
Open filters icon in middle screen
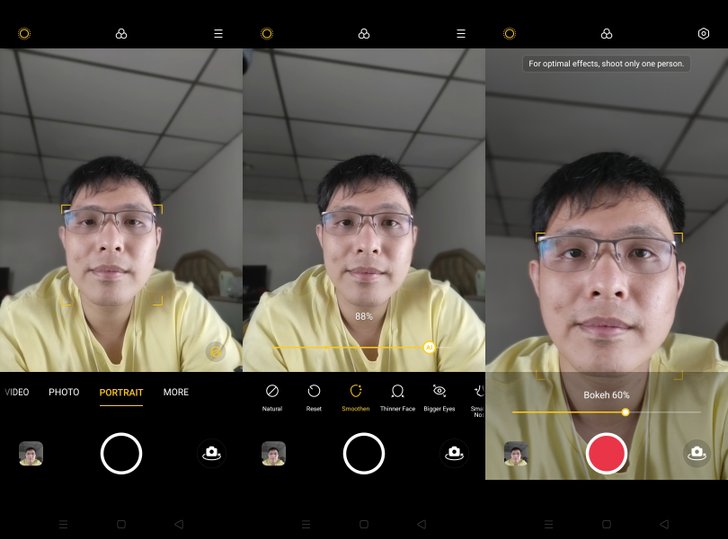(364, 33)
